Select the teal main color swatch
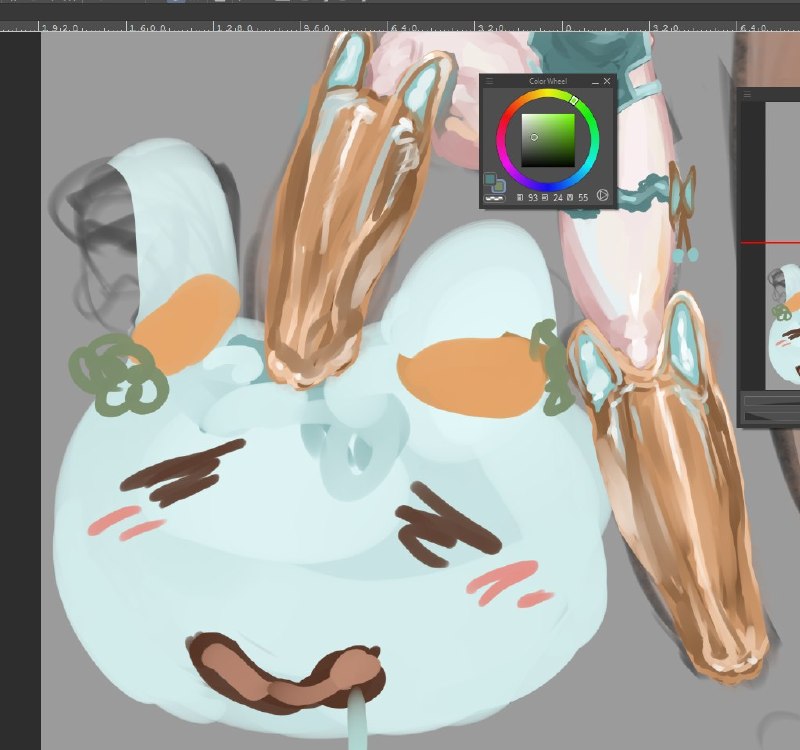800x750 pixels. click(490, 179)
